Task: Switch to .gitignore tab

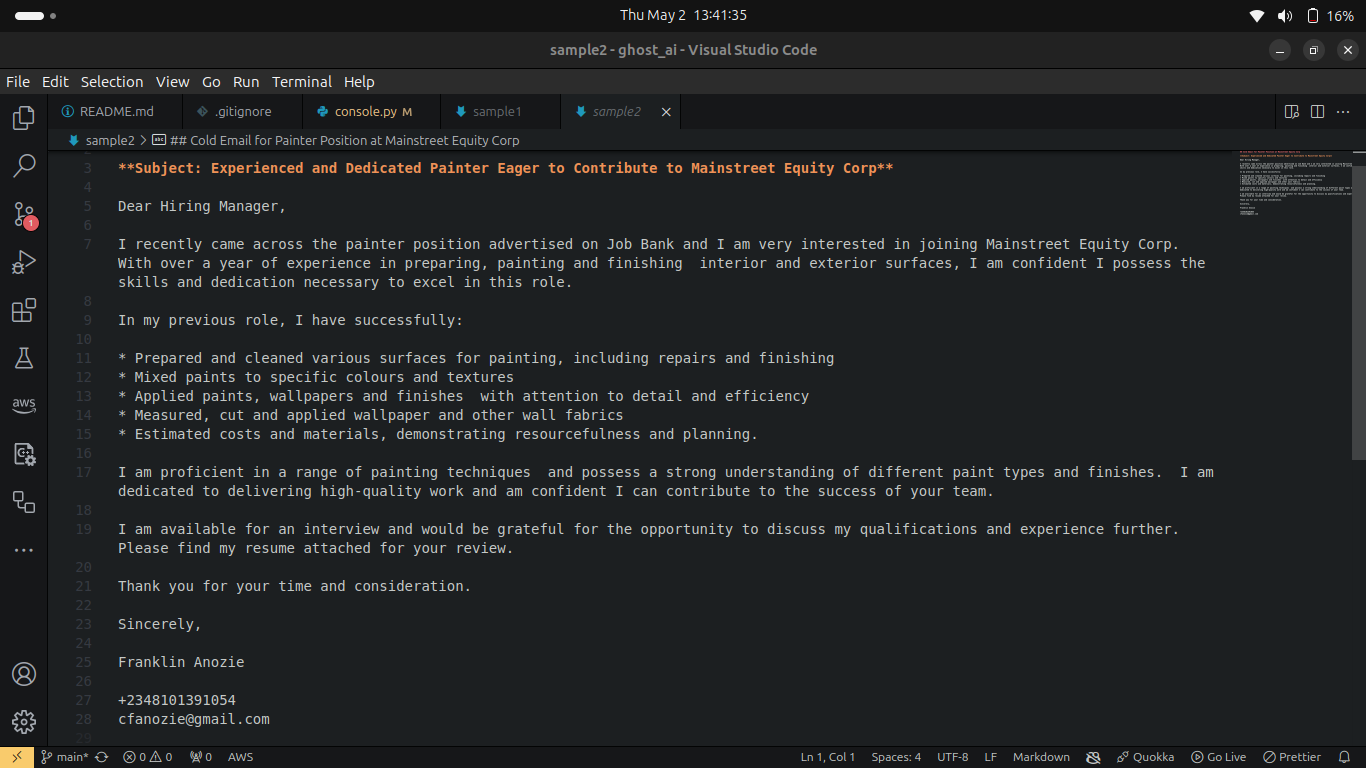Action: pos(242,112)
